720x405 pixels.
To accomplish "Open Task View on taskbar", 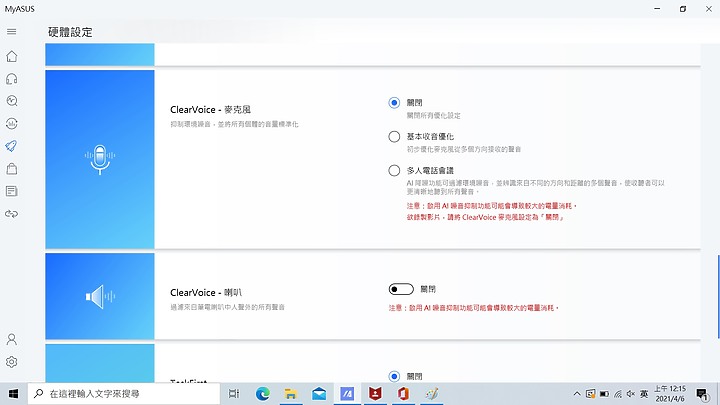I will point(234,394).
